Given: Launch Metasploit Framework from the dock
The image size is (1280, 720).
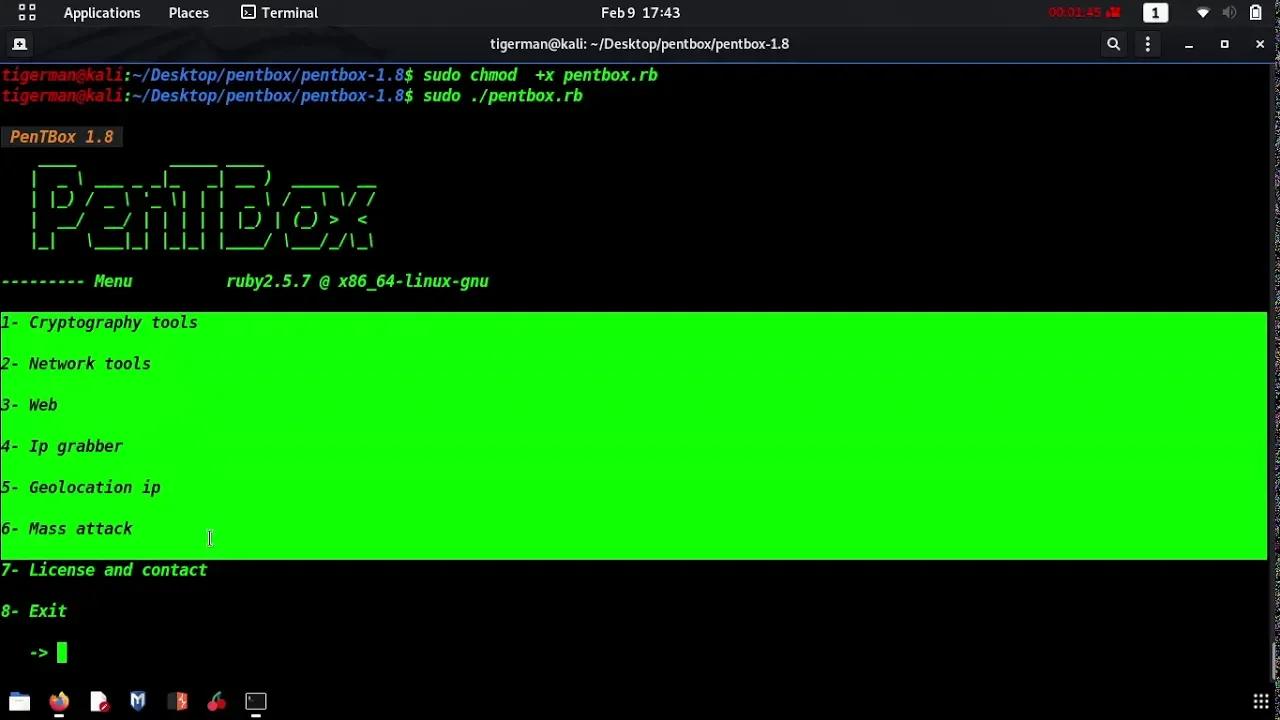Looking at the screenshot, I should coord(137,701).
